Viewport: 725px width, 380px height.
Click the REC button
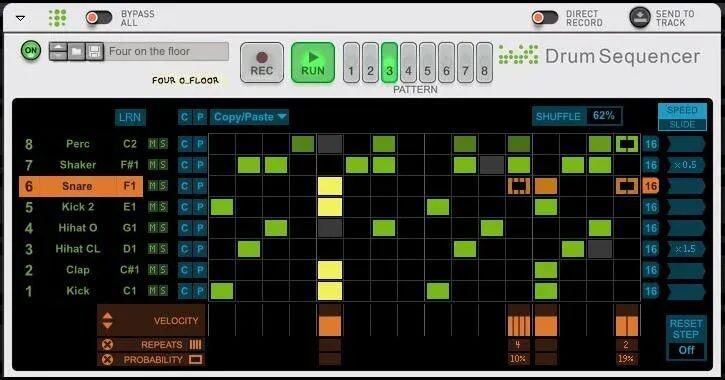coord(262,63)
